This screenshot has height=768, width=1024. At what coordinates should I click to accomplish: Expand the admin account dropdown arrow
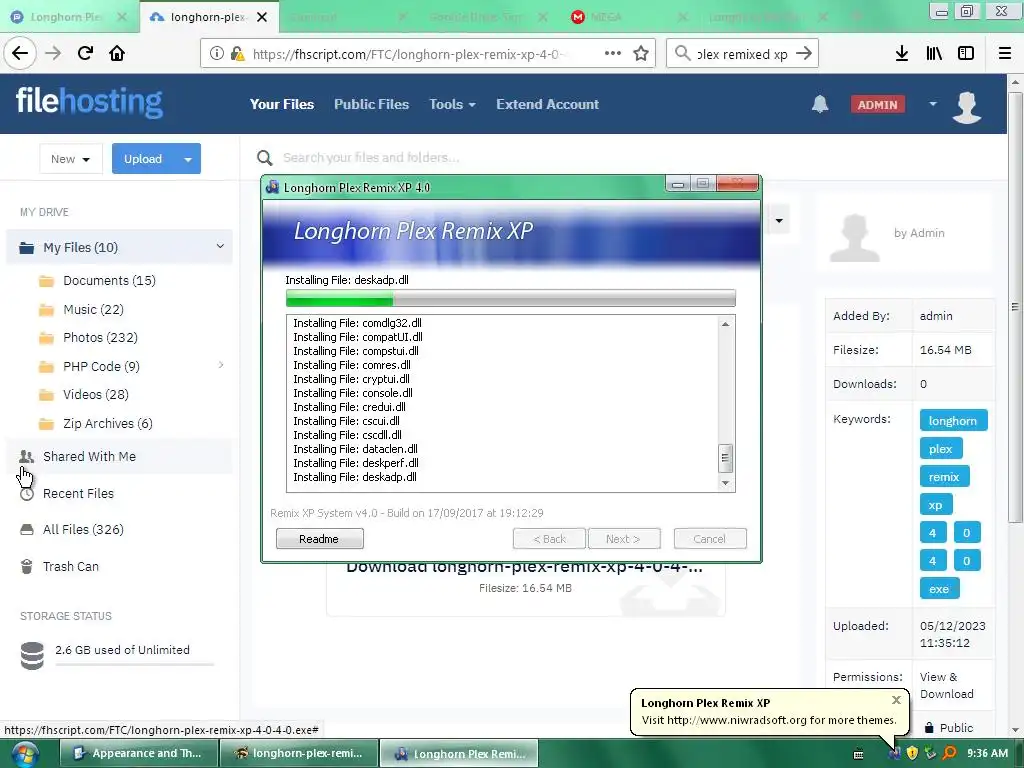933,104
